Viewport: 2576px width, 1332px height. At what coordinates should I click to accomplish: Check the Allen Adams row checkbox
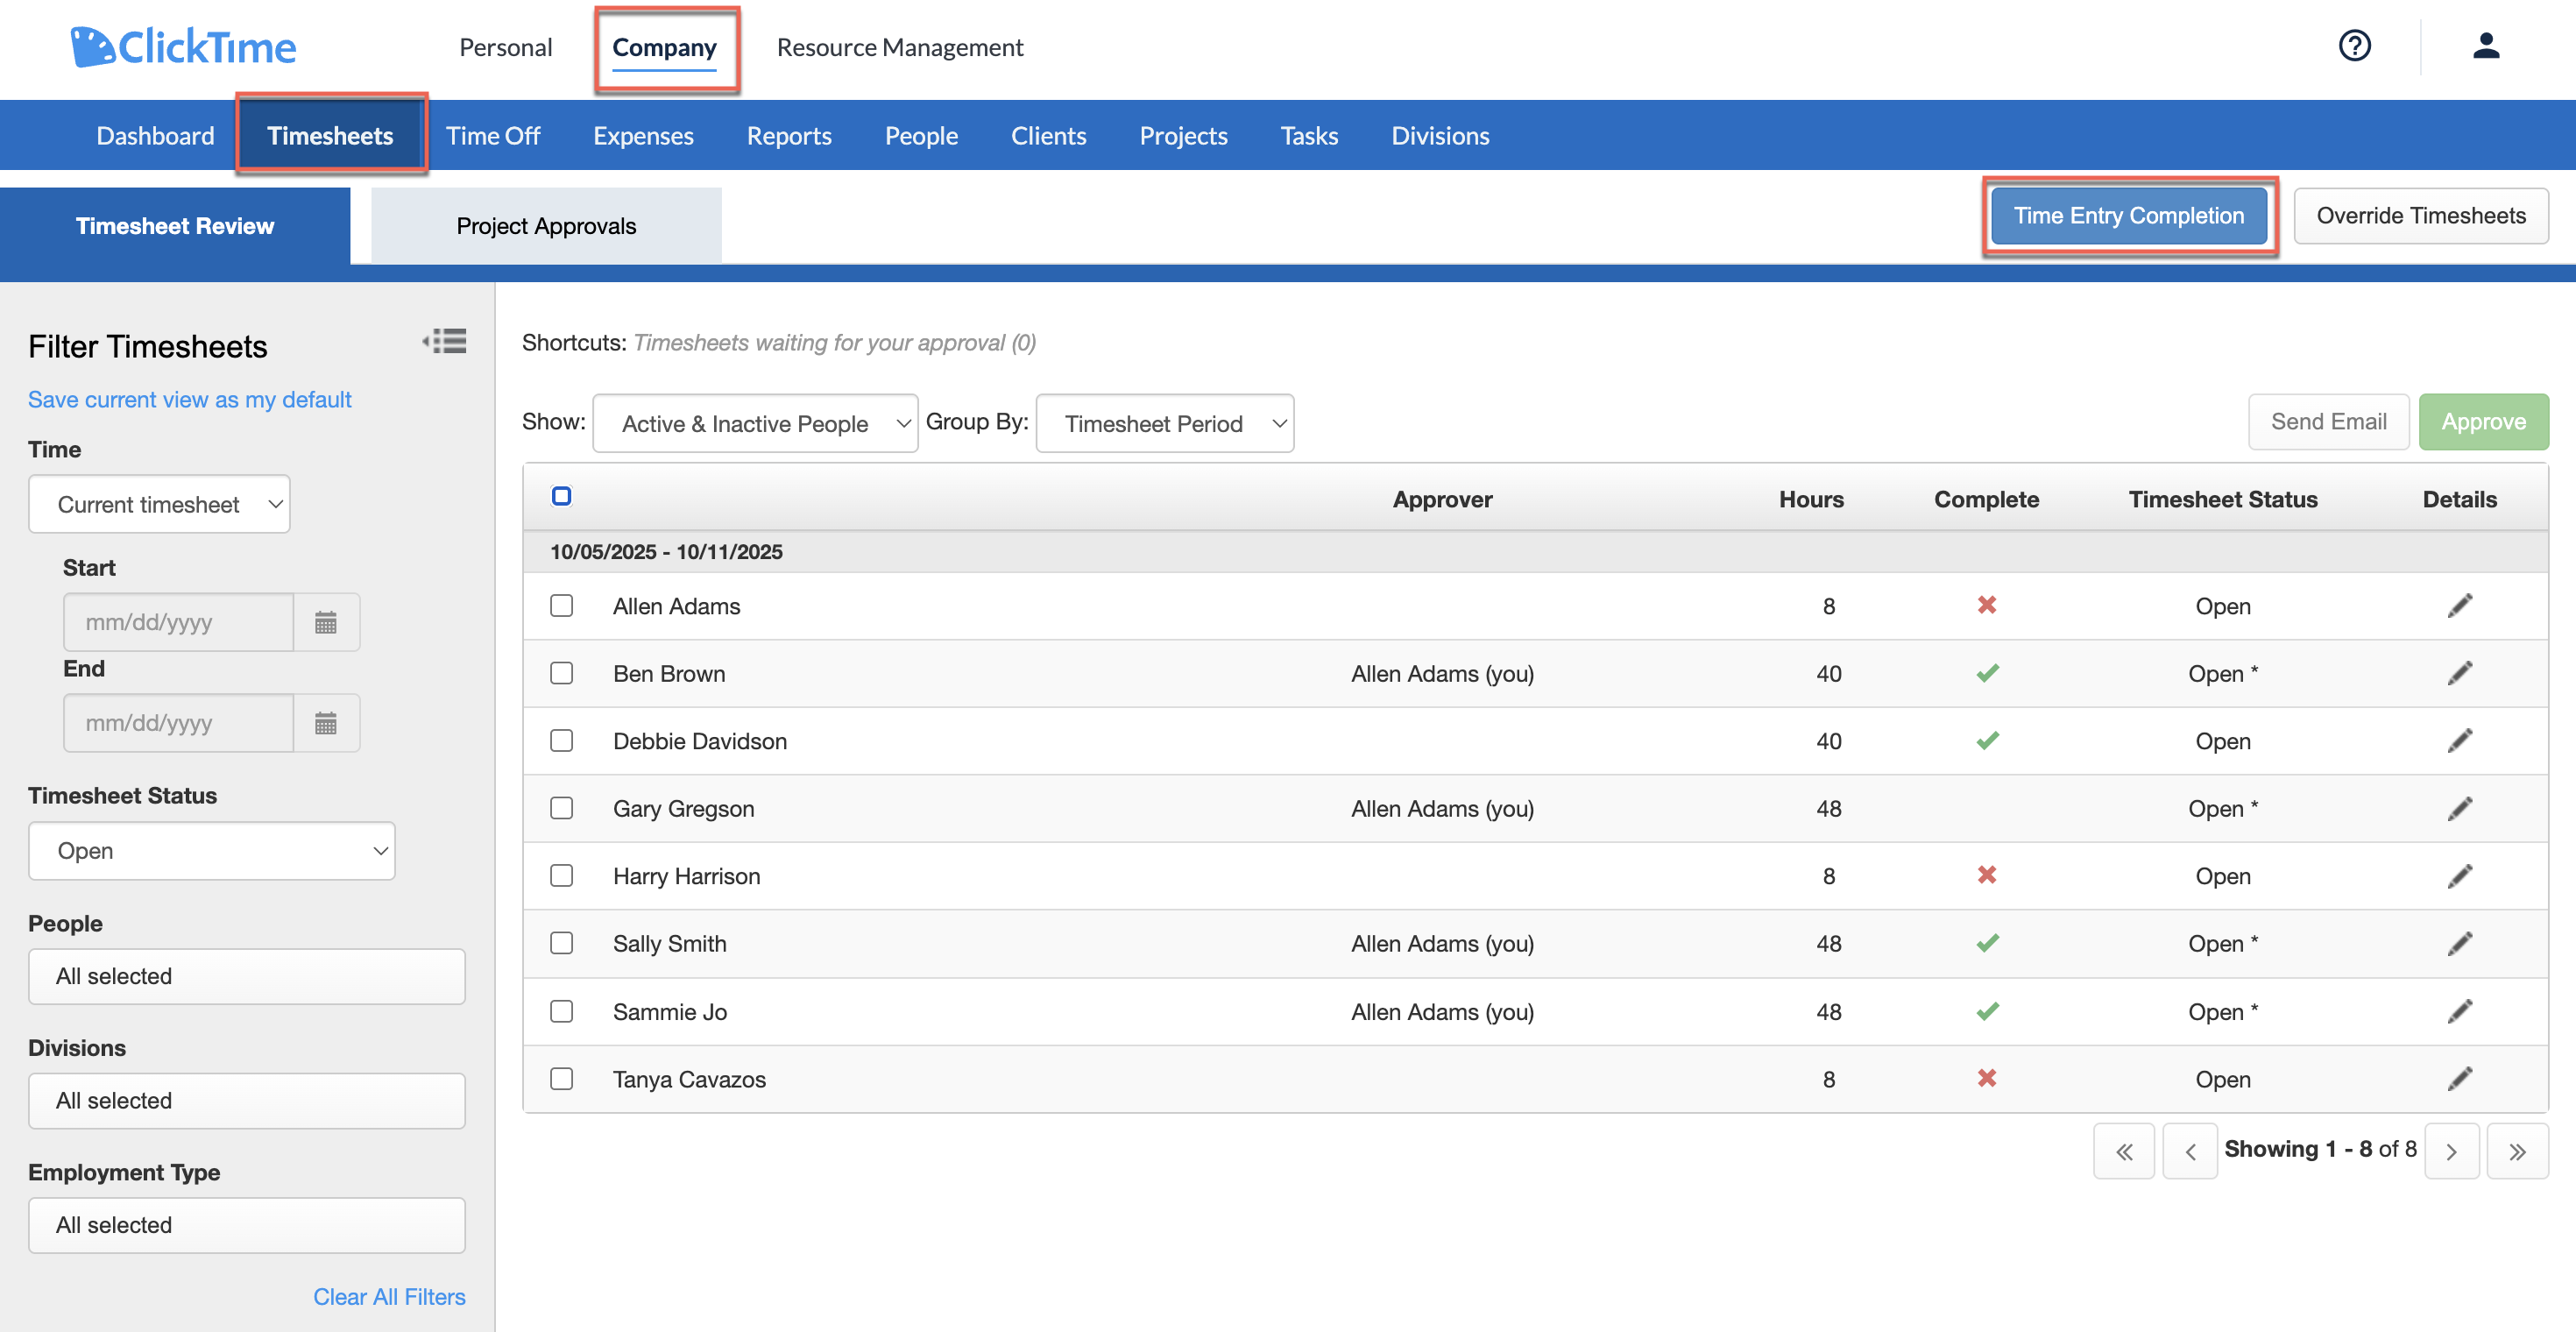pos(562,605)
